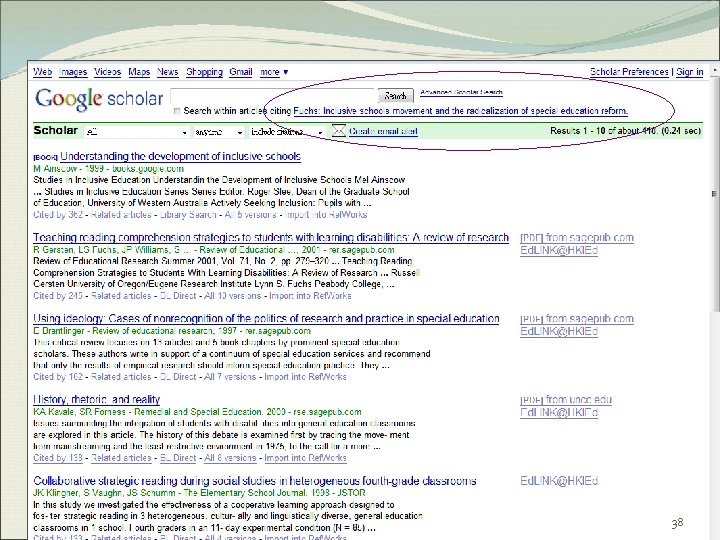
Task: Open the include citations dropdown
Action: [287, 132]
